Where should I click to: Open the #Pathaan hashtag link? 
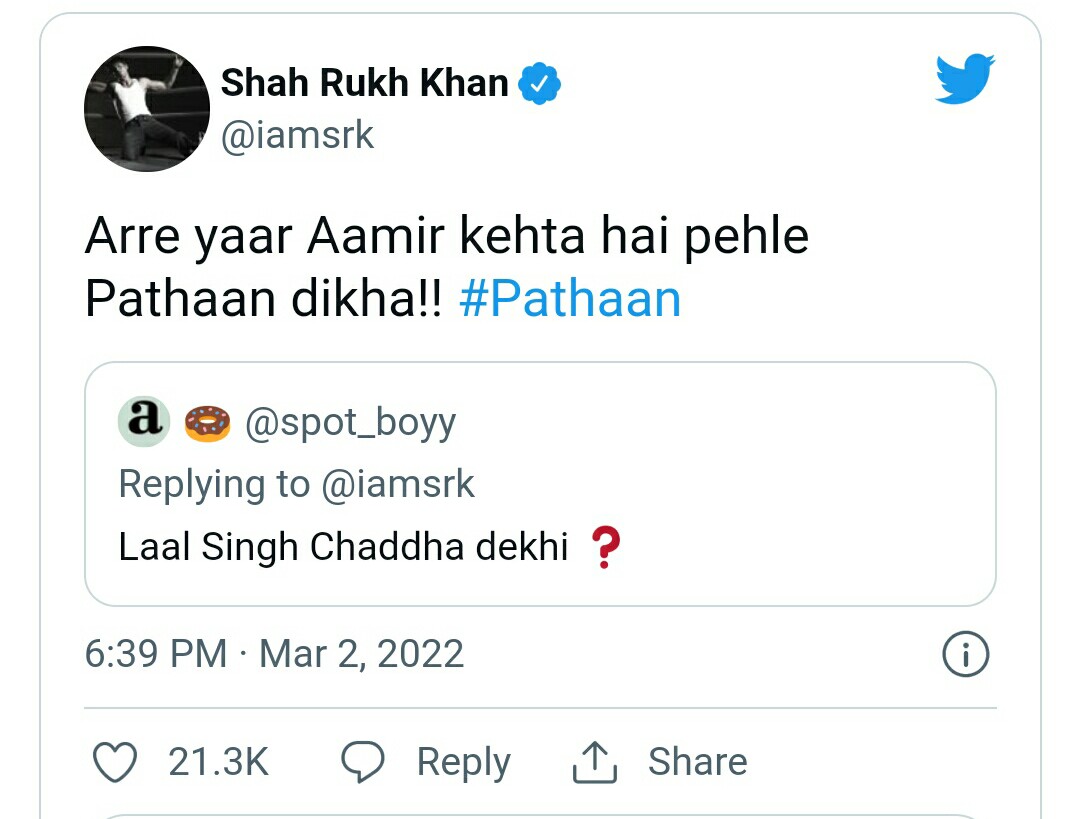[x=570, y=299]
